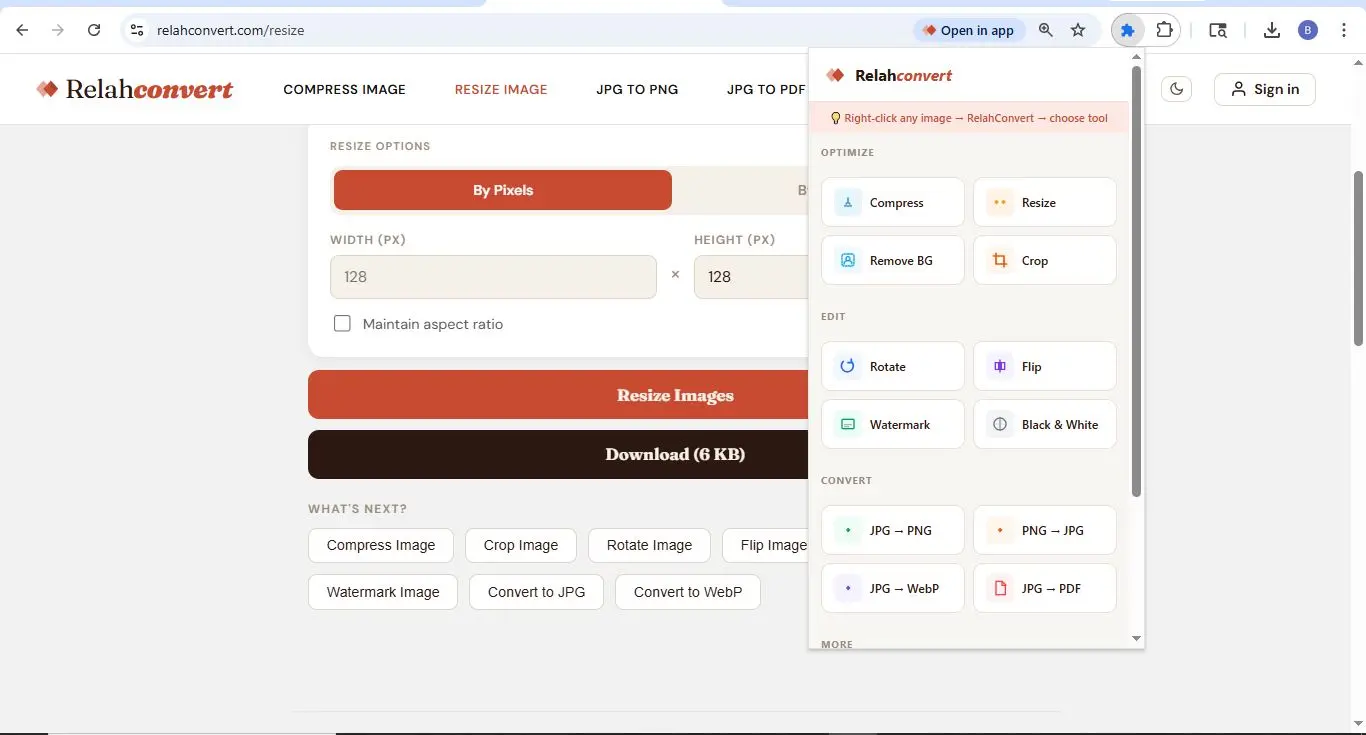Open the browser downloads list
Screen dimensions: 1366x735
(x=1272, y=30)
